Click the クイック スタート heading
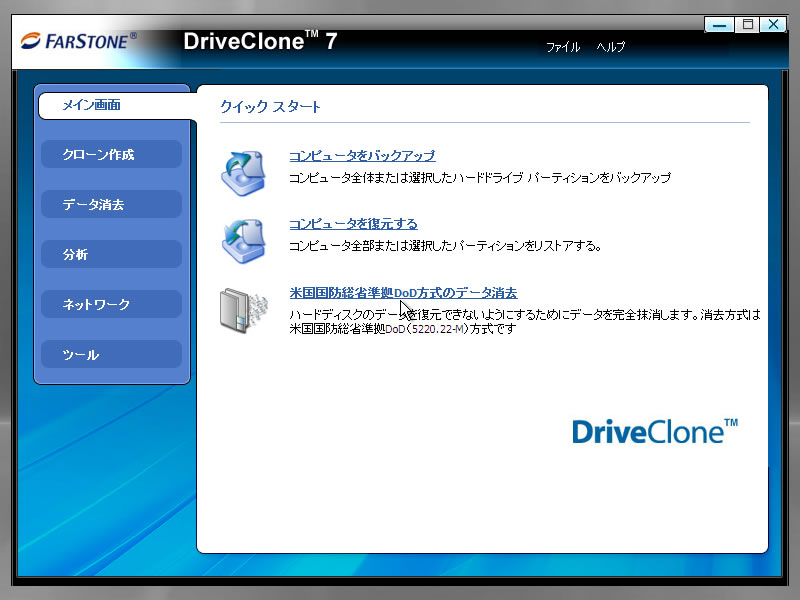Viewport: 800px width, 600px height. [x=270, y=107]
